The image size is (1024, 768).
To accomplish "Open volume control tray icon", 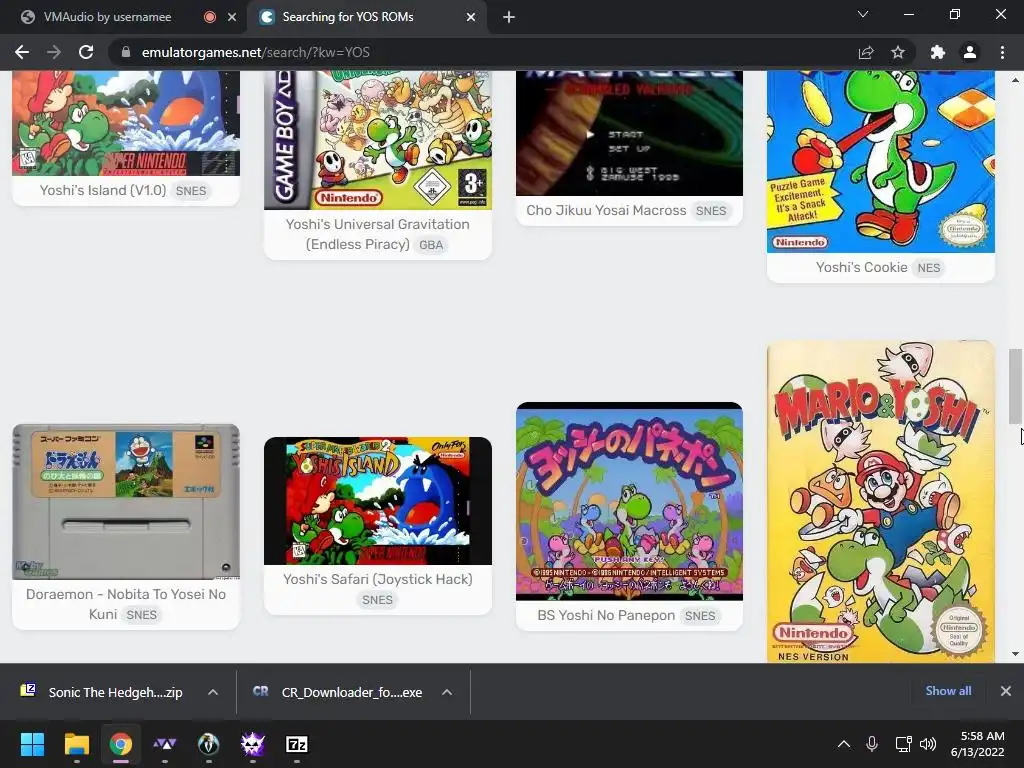I will pos(928,744).
